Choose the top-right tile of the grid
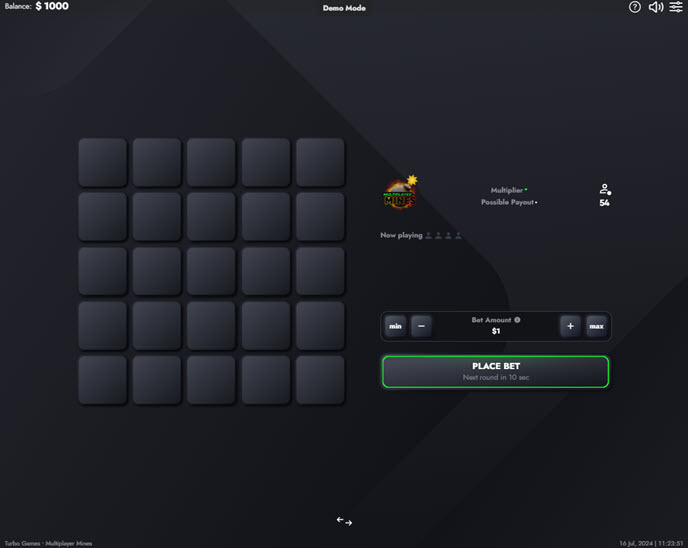The width and height of the screenshot is (688, 548). pos(319,162)
